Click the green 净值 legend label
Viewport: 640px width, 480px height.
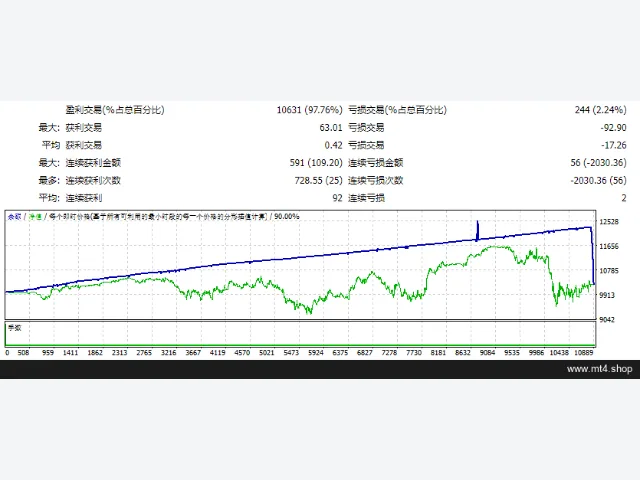pos(35,216)
